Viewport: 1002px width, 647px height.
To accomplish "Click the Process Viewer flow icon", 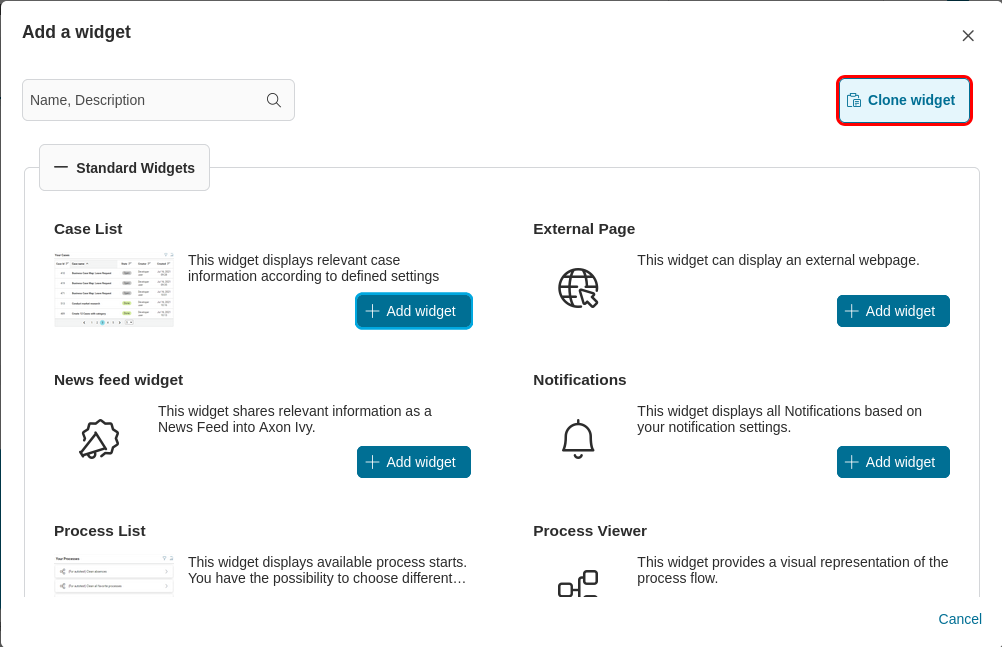I will coord(578,583).
